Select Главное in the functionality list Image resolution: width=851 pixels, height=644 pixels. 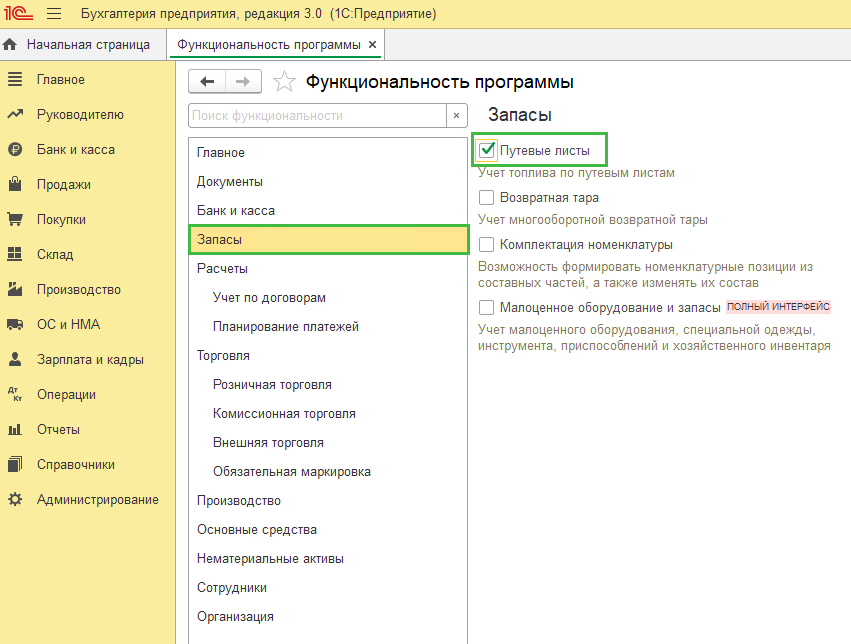[x=328, y=152]
